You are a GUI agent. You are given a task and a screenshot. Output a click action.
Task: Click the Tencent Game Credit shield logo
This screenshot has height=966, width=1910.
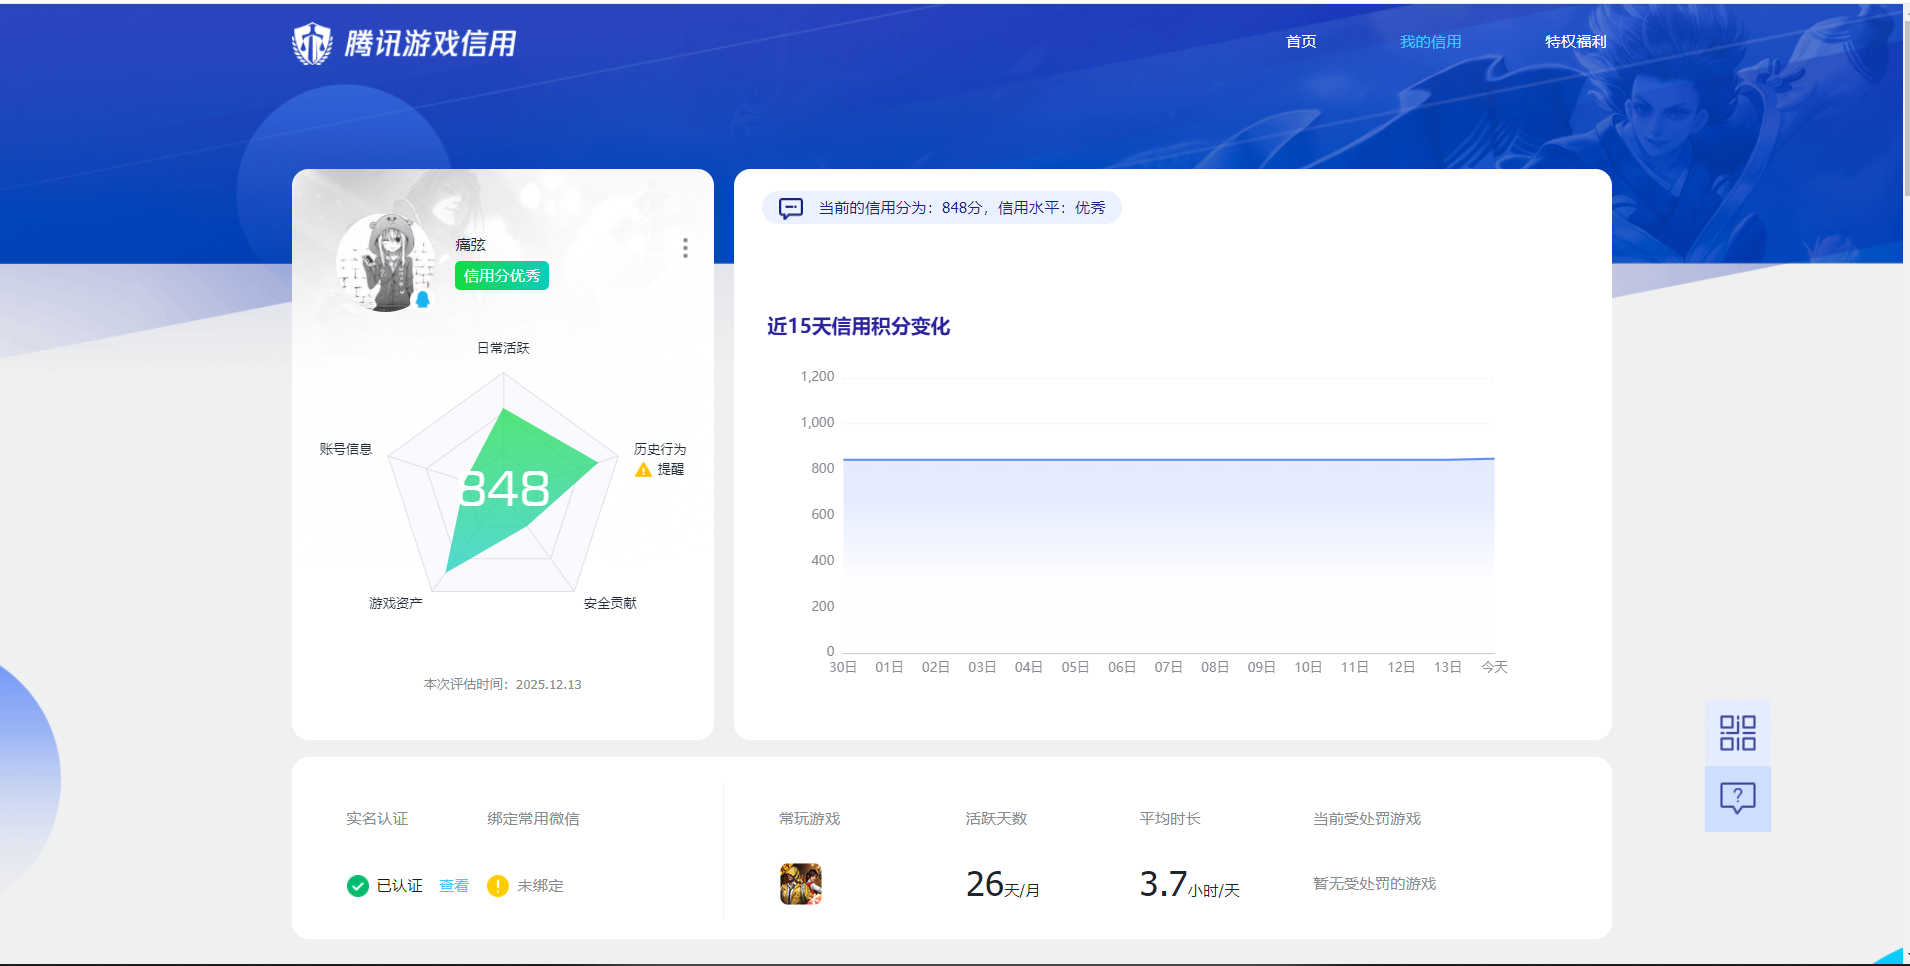[x=312, y=43]
